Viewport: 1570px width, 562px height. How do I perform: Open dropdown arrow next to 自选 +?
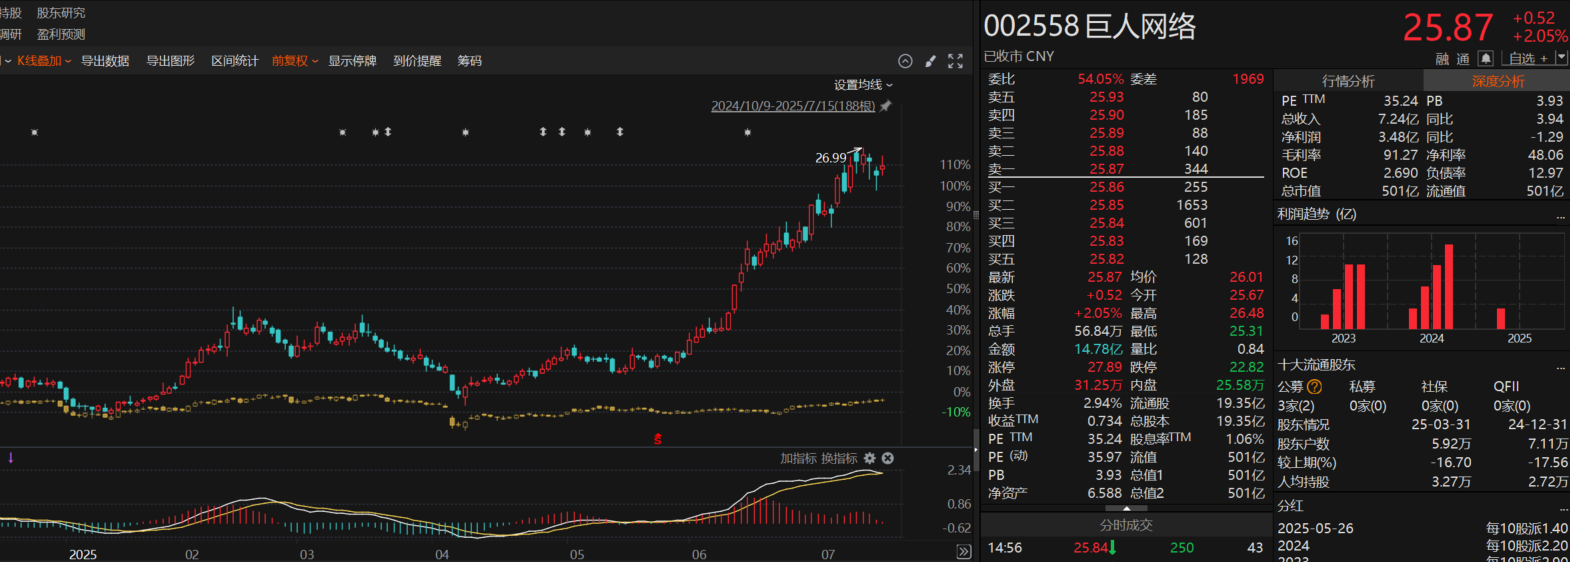pos(1561,58)
